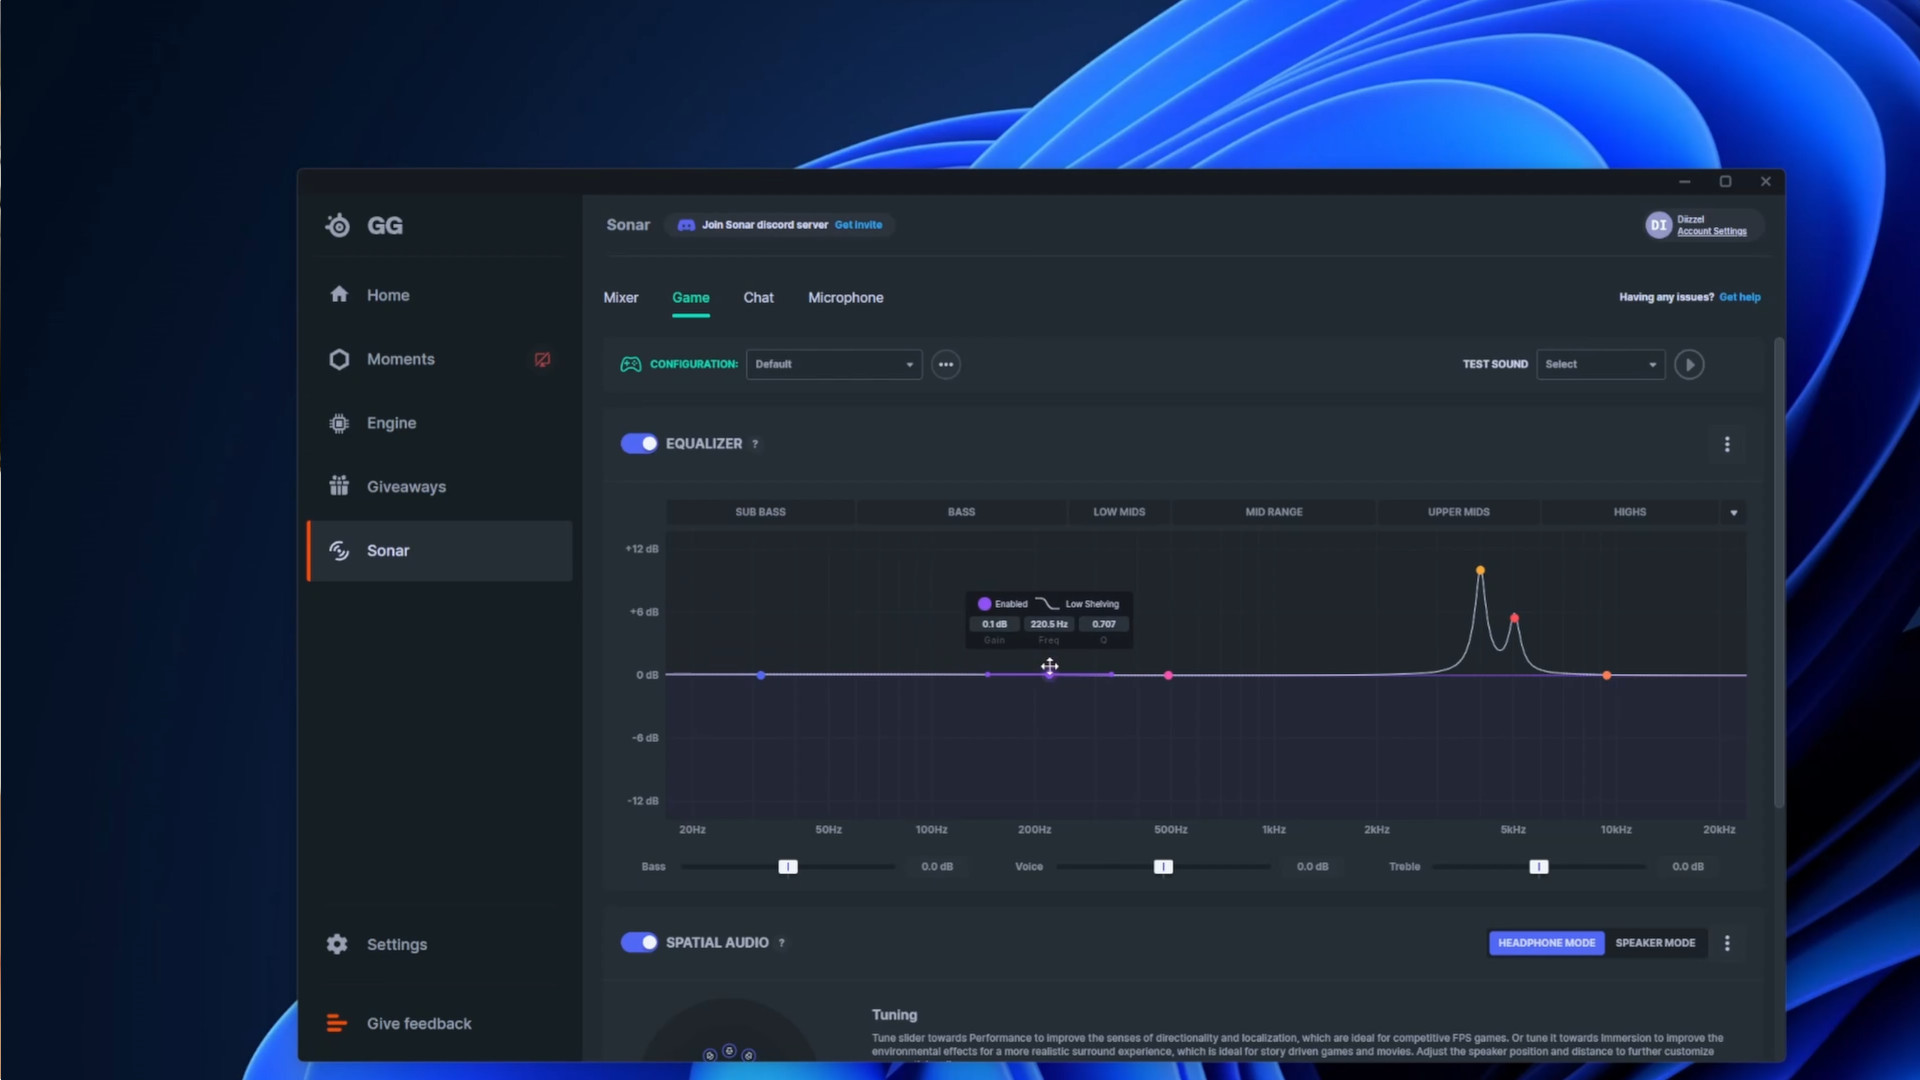Click the Voice slider handle
This screenshot has height=1080, width=1920.
(1163, 867)
